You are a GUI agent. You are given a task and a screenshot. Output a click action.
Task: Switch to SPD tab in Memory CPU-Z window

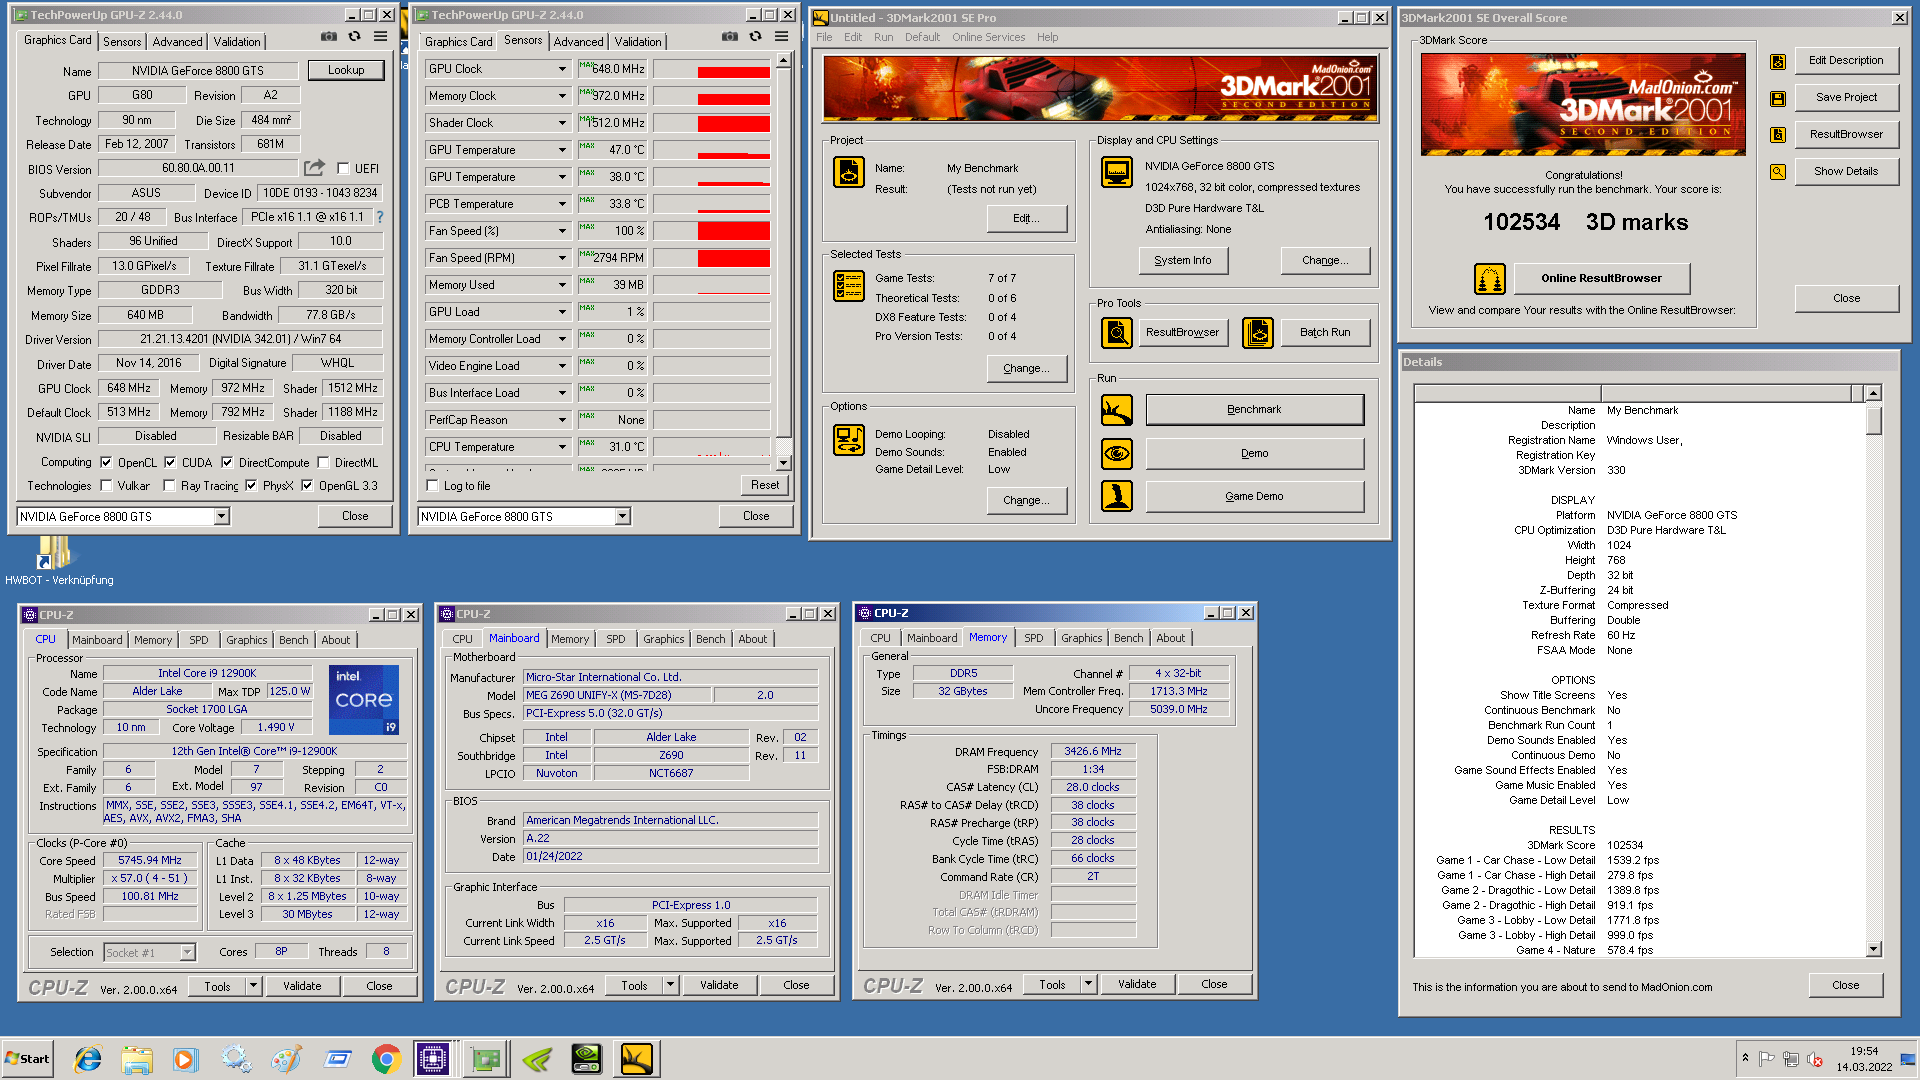coord(1034,638)
